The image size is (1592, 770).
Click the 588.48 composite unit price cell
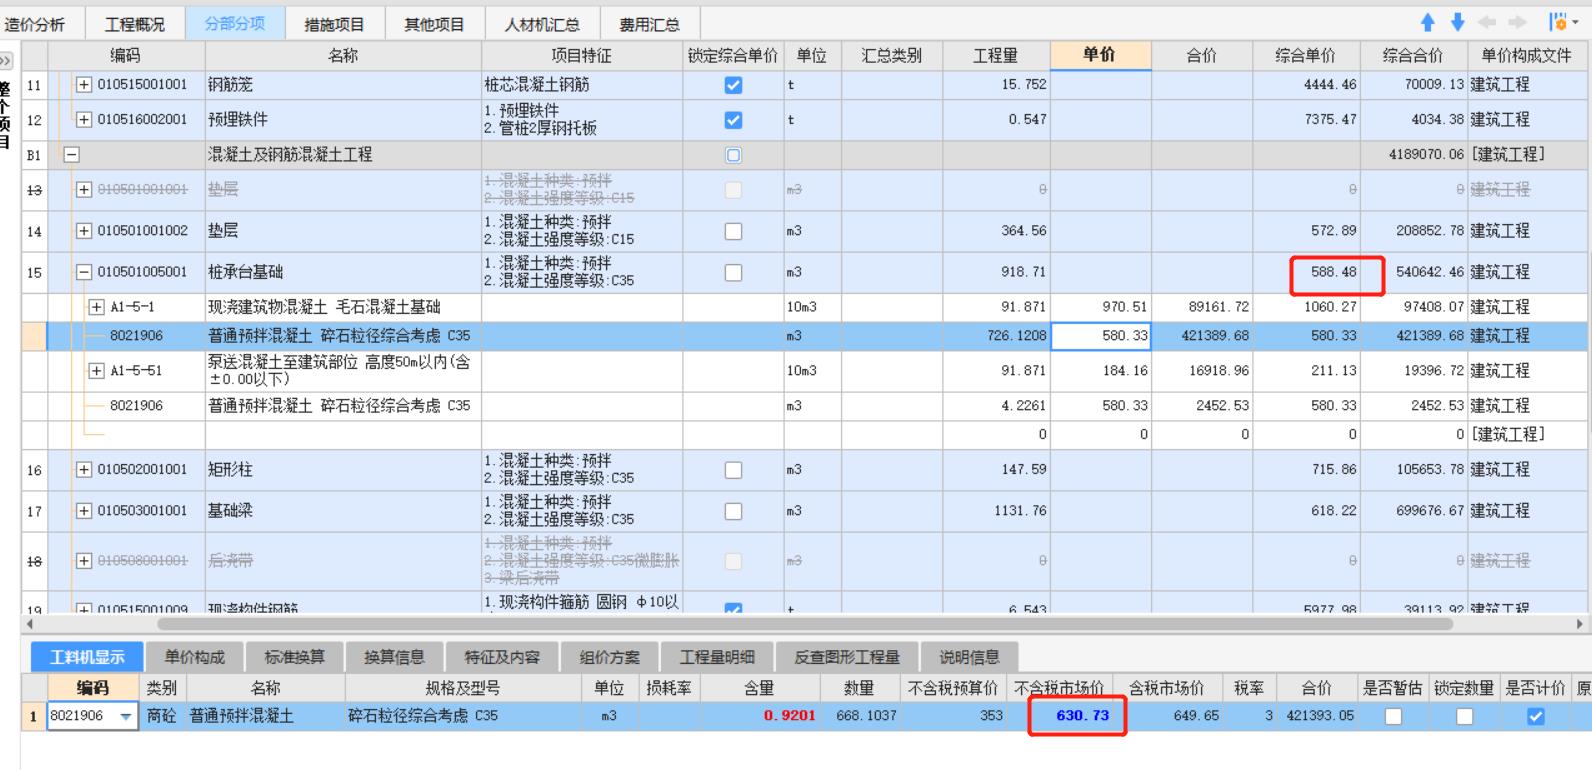1306,272
